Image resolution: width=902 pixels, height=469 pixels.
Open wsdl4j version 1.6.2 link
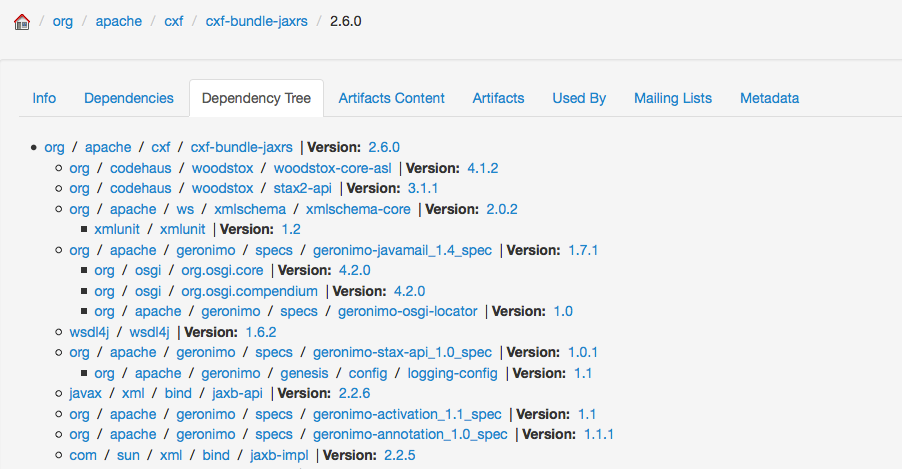(259, 332)
